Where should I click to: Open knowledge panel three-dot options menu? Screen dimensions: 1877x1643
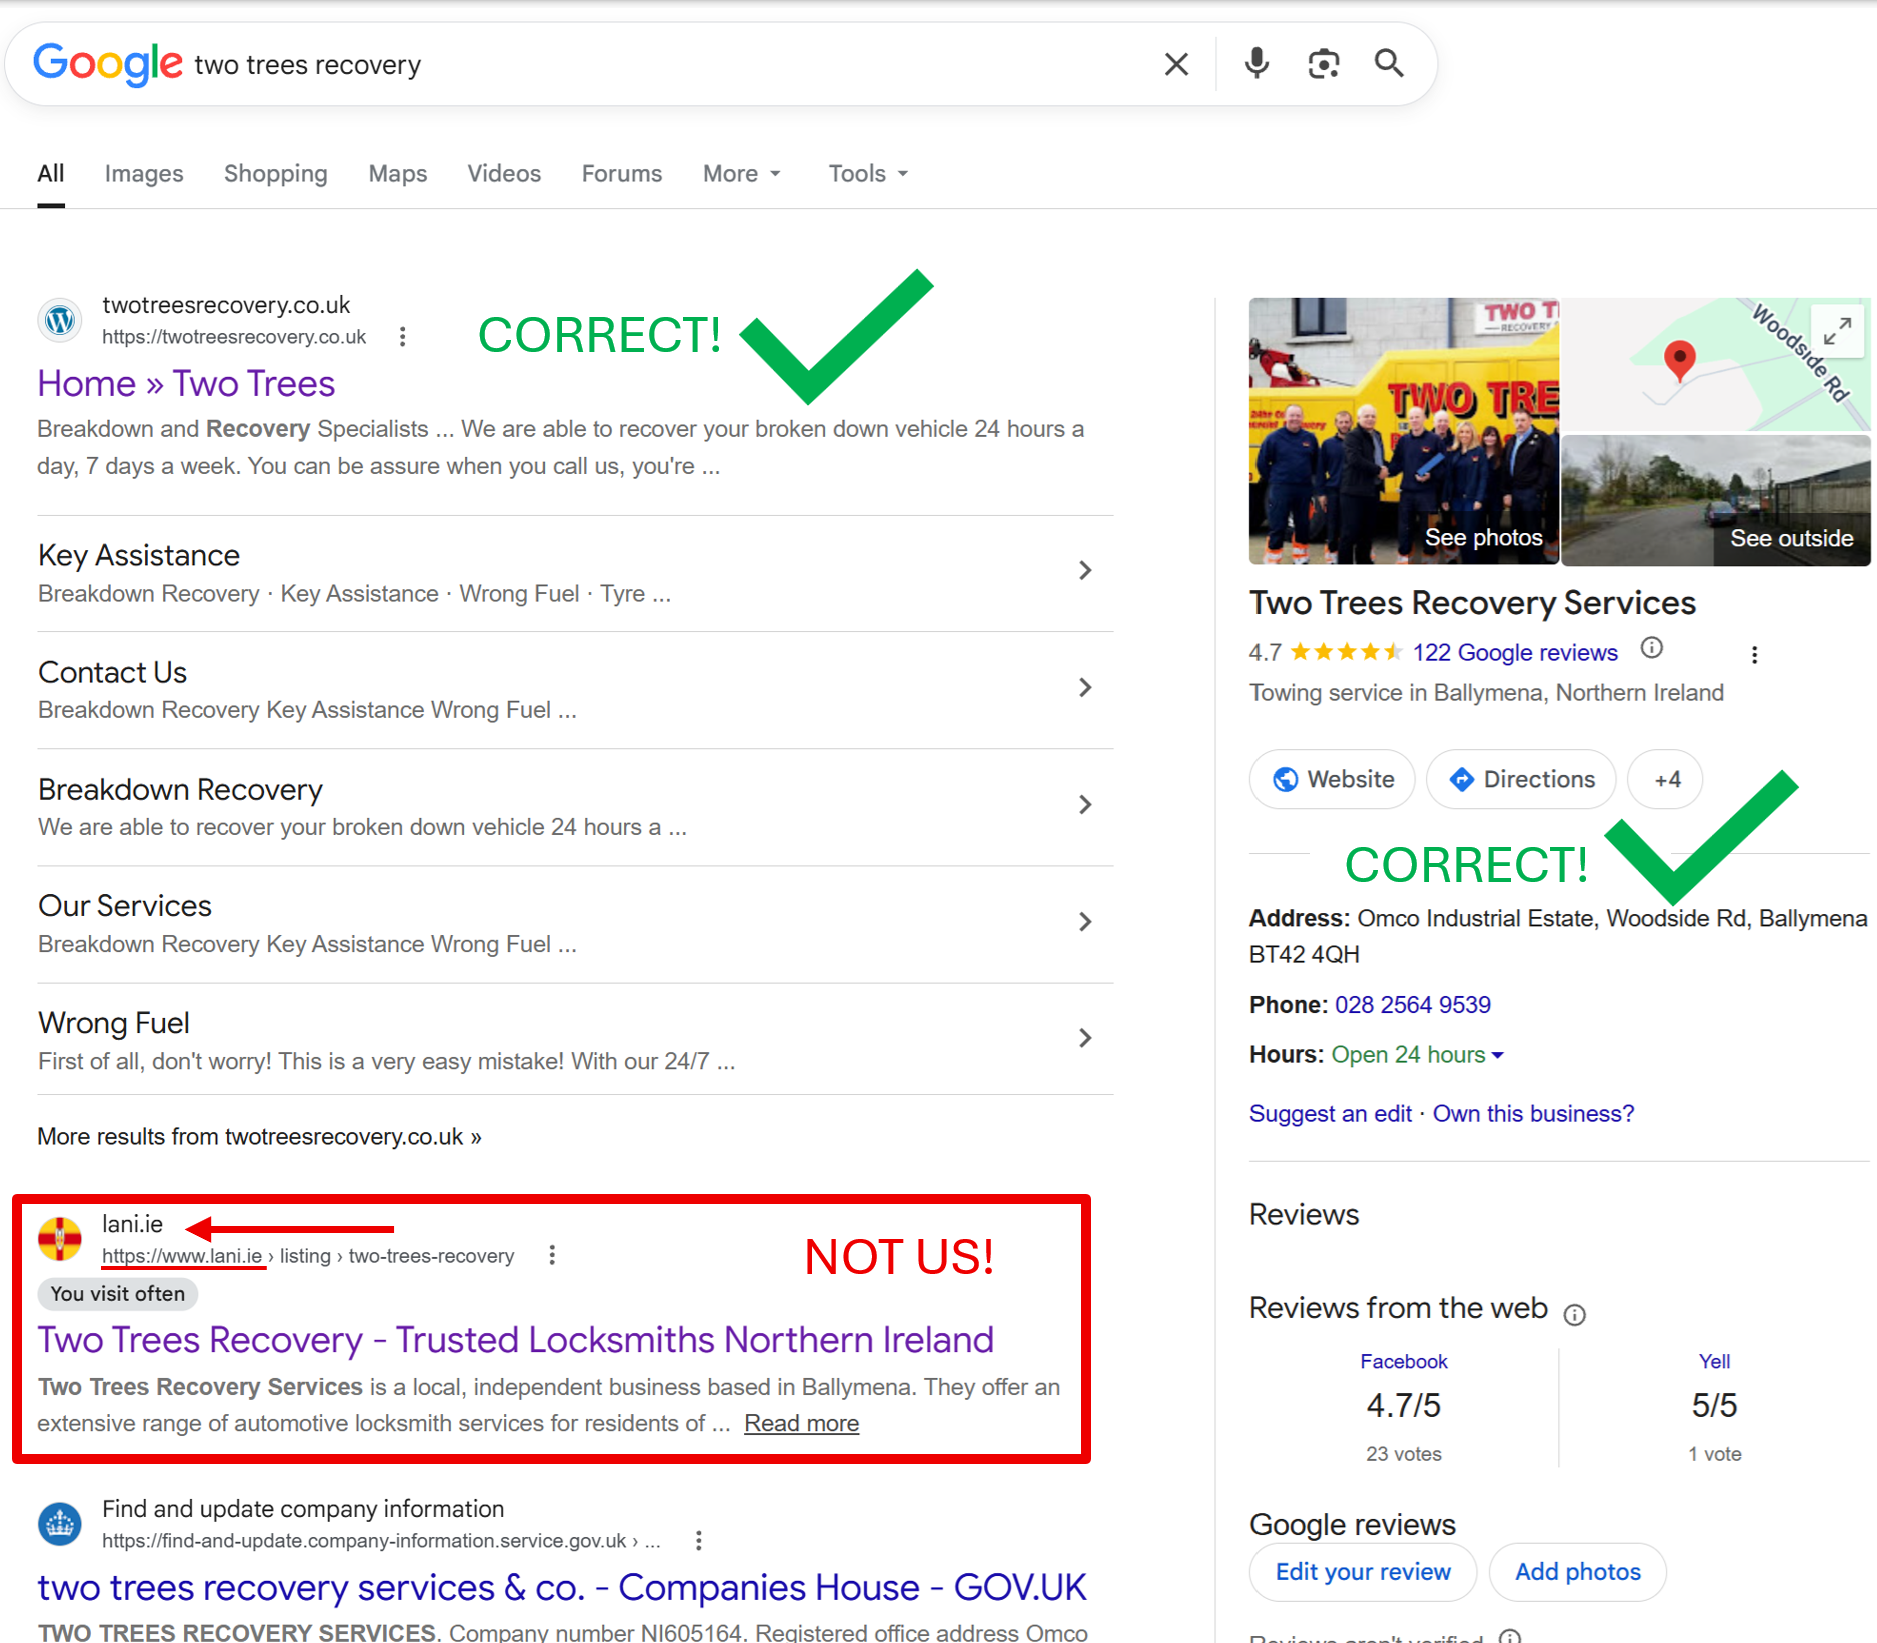pyautogui.click(x=1754, y=655)
